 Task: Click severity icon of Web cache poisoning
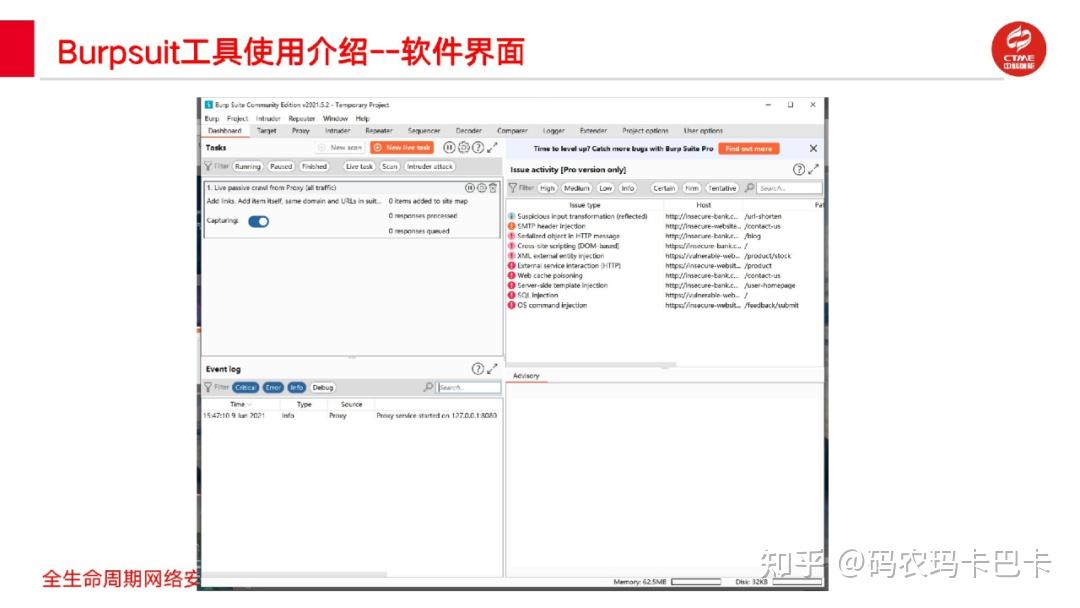pyautogui.click(x=512, y=275)
